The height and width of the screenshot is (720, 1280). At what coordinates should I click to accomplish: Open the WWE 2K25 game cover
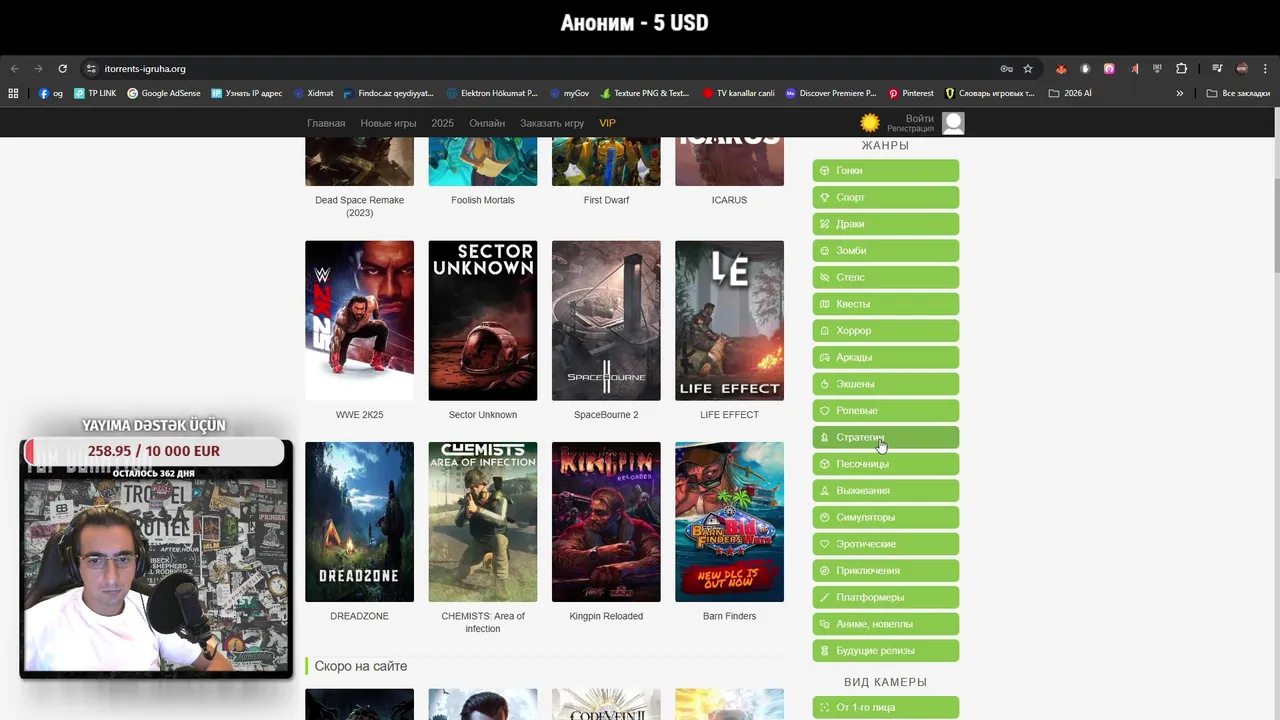pos(359,321)
